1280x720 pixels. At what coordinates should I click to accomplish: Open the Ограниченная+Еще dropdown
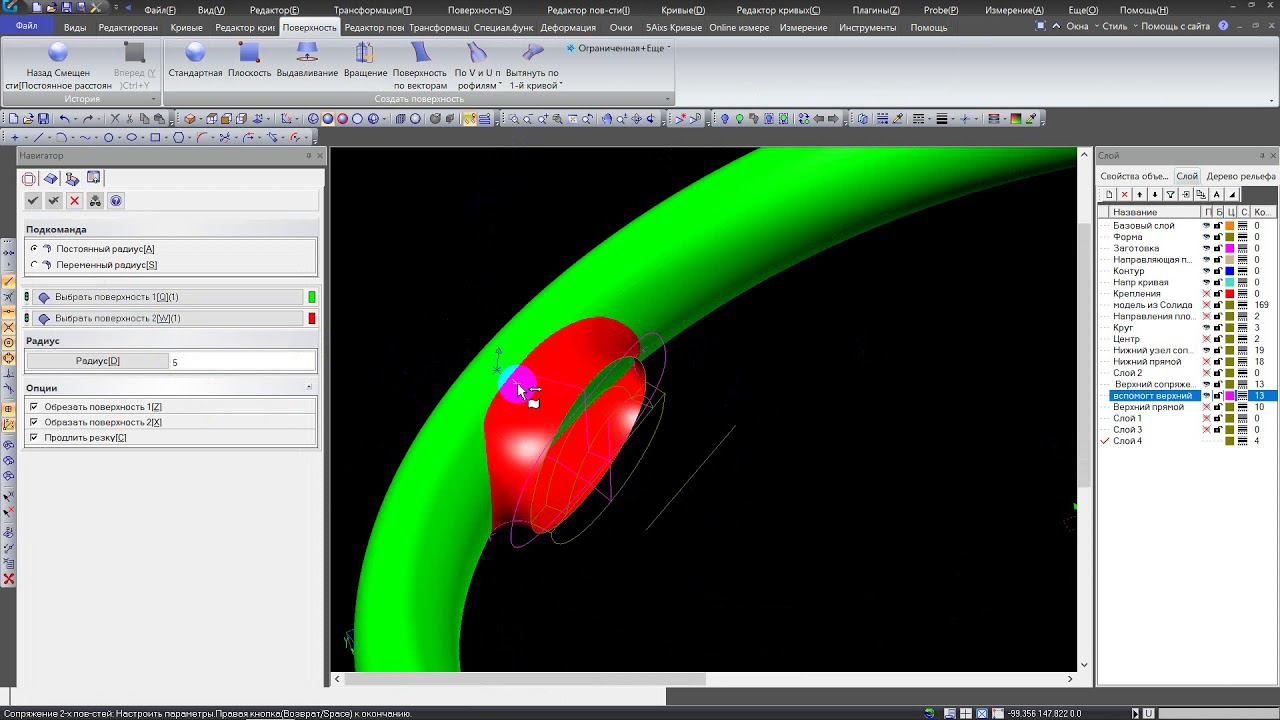pyautogui.click(x=618, y=48)
